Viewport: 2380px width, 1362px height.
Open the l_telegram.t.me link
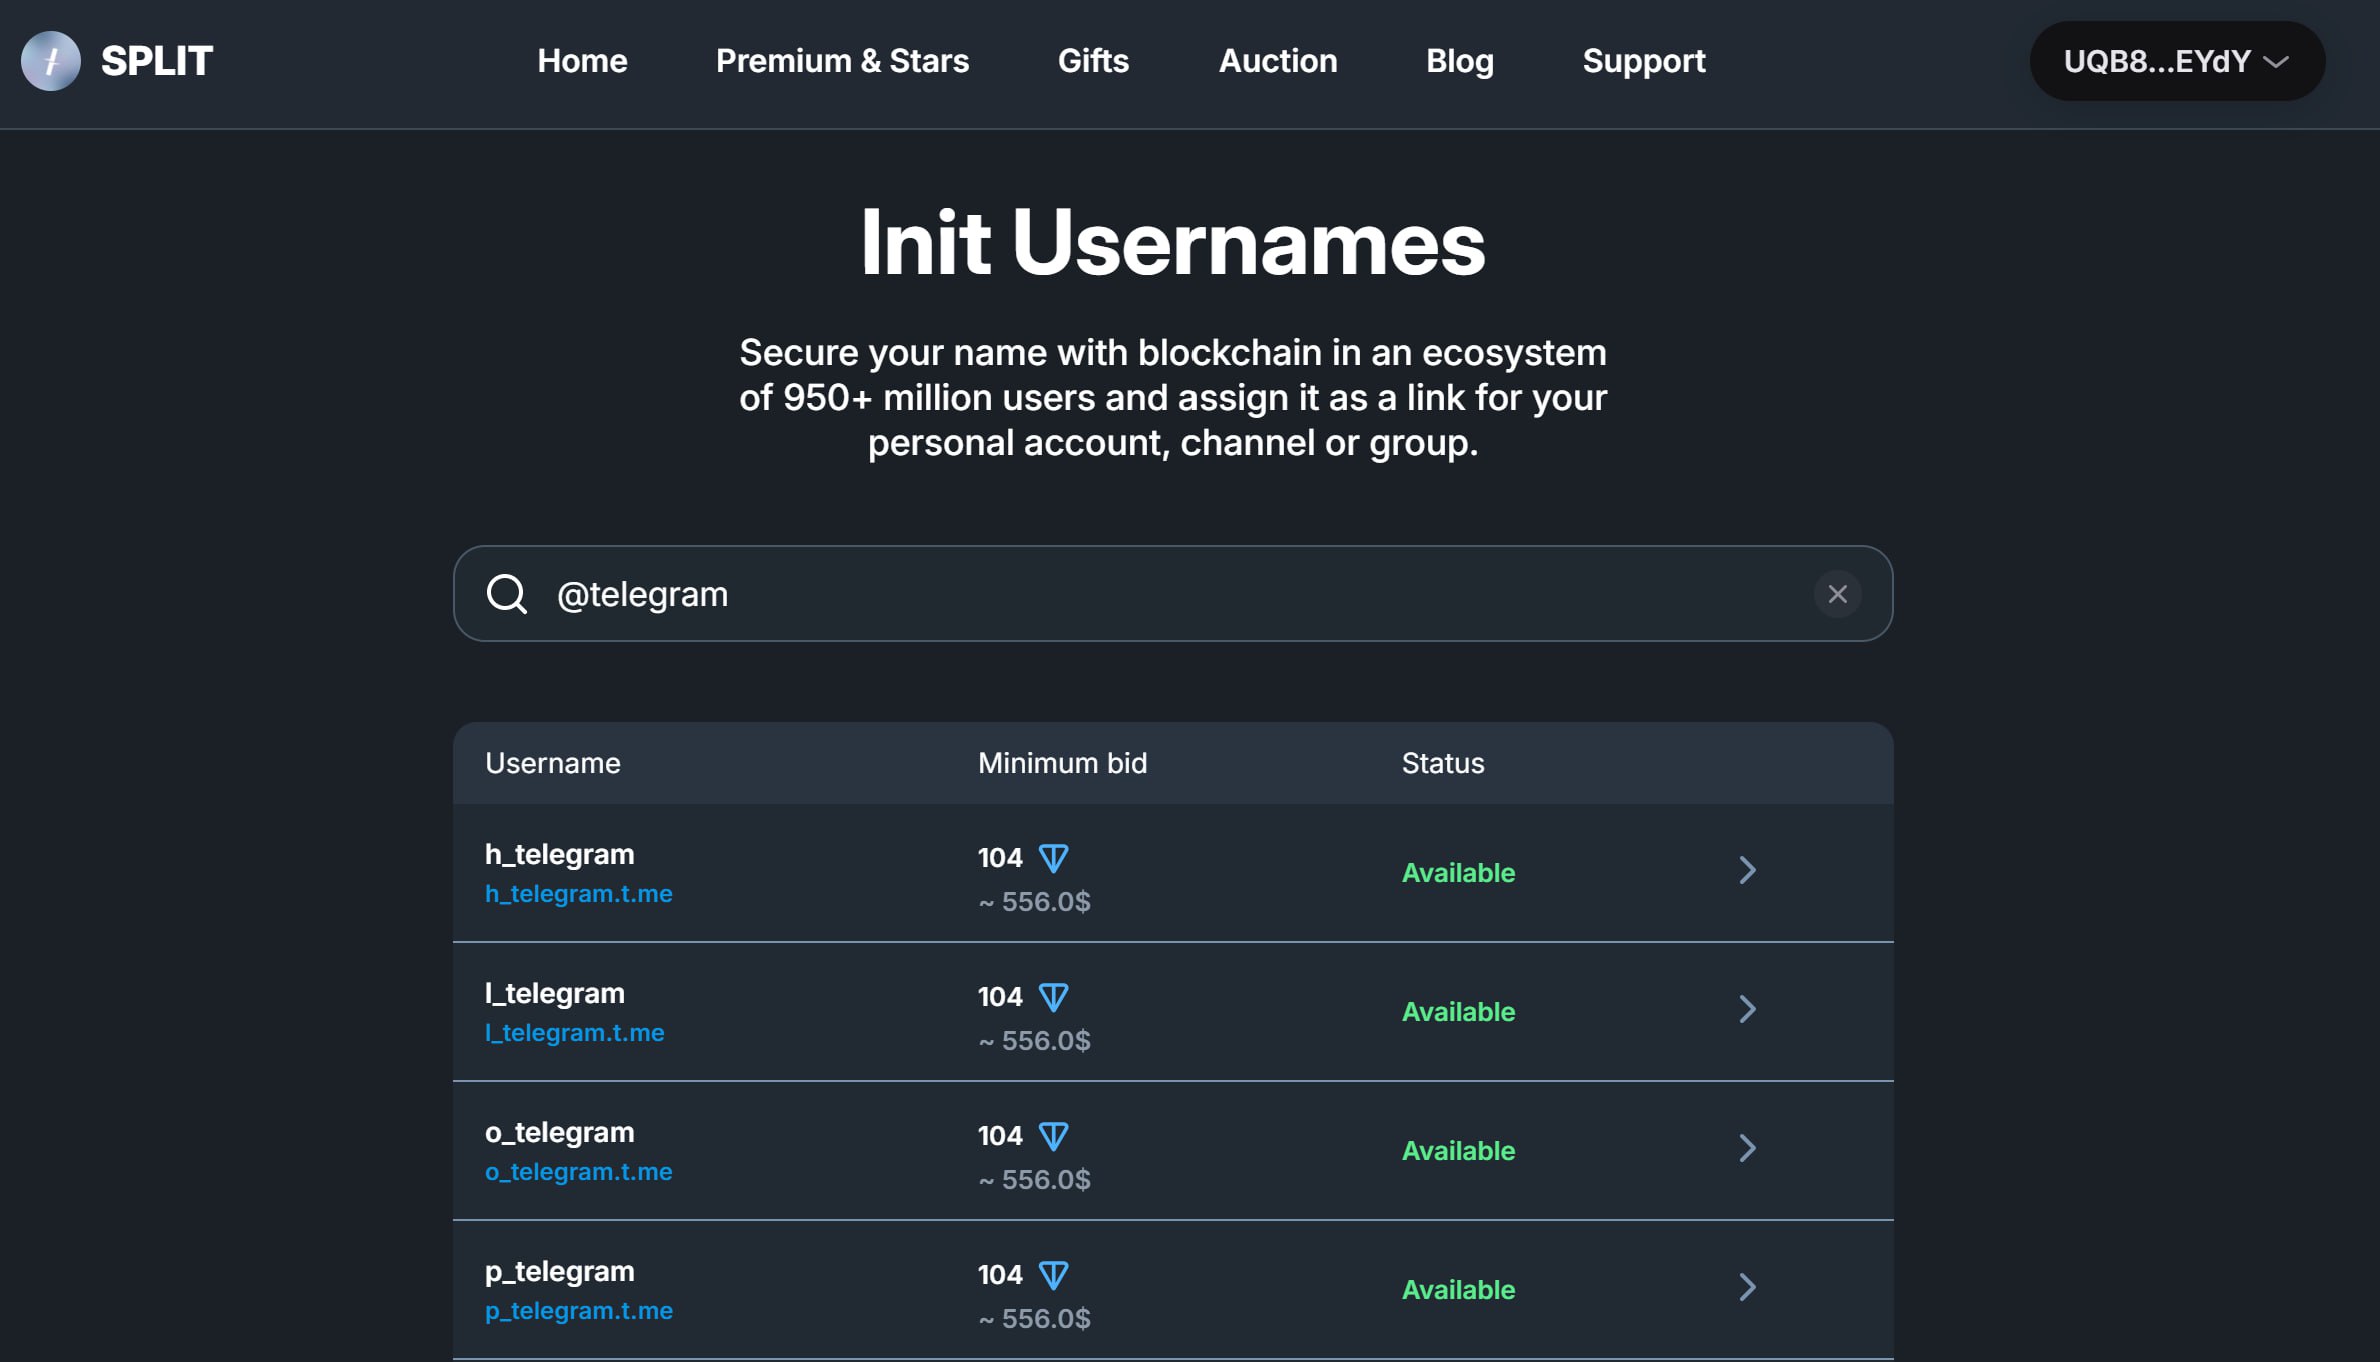click(x=574, y=1032)
